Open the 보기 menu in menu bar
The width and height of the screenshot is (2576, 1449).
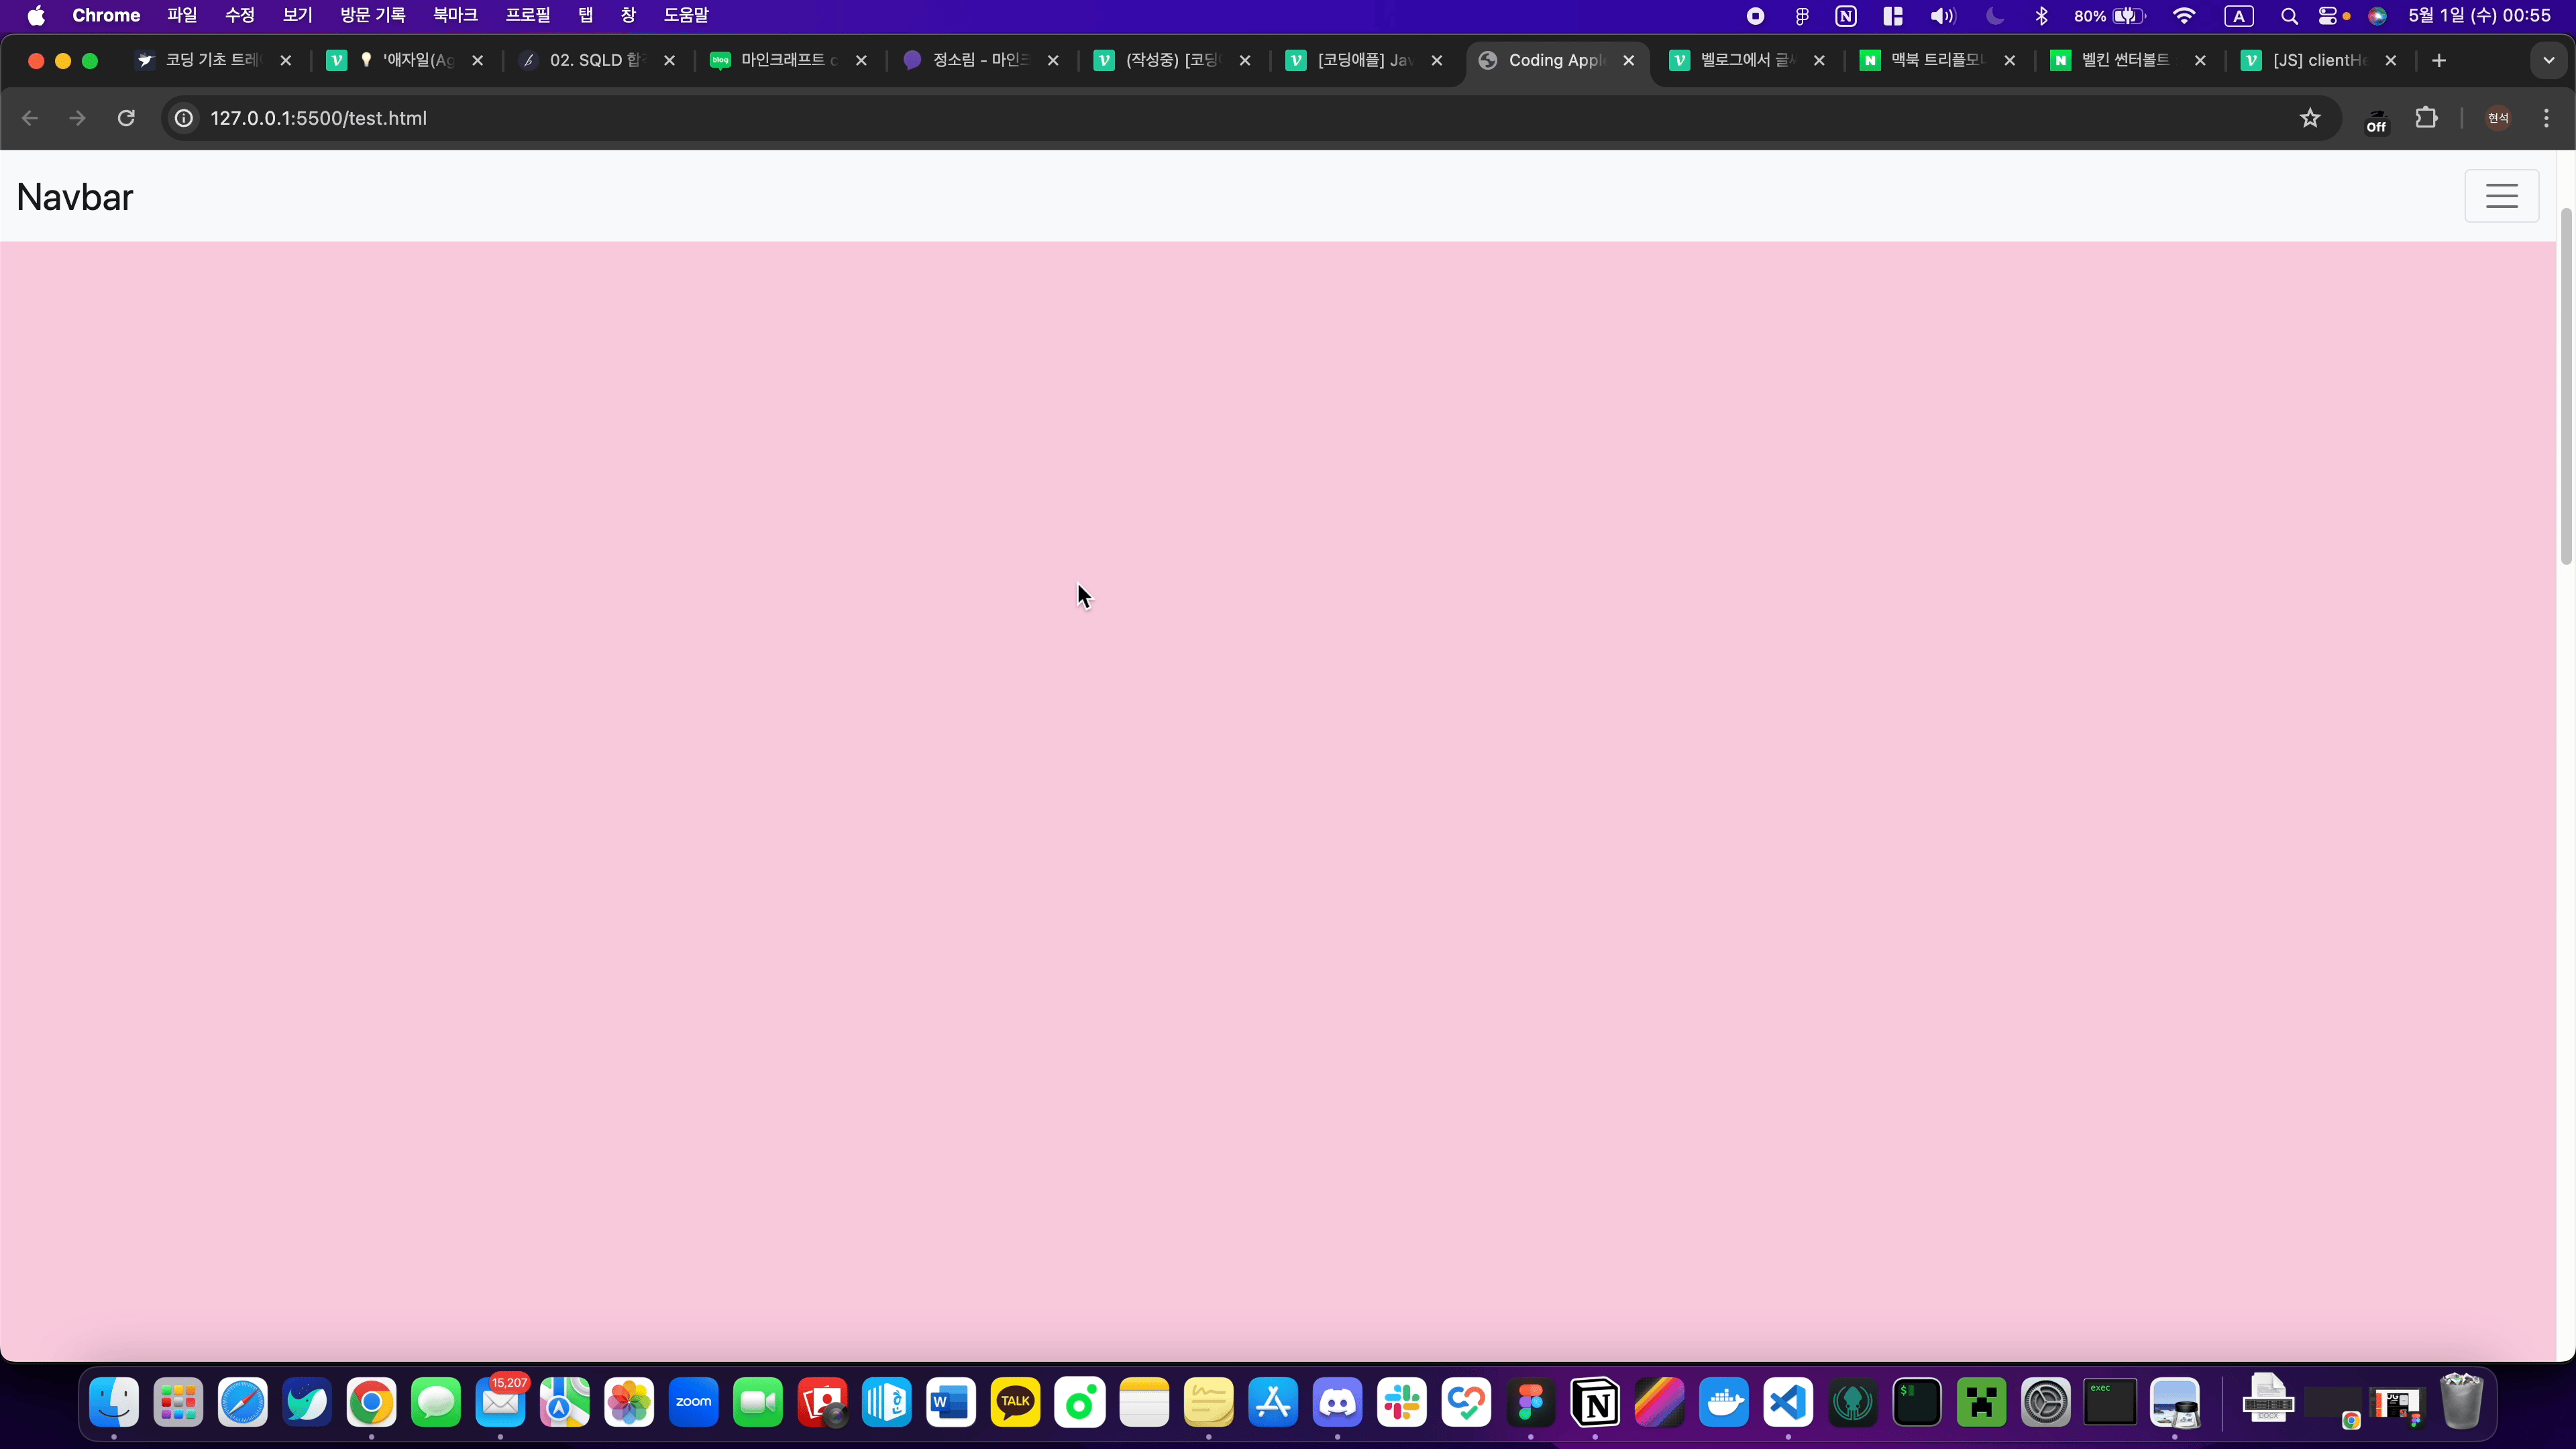click(297, 16)
